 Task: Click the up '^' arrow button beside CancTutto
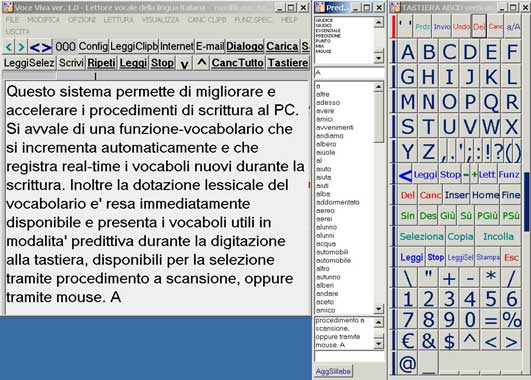pos(201,63)
